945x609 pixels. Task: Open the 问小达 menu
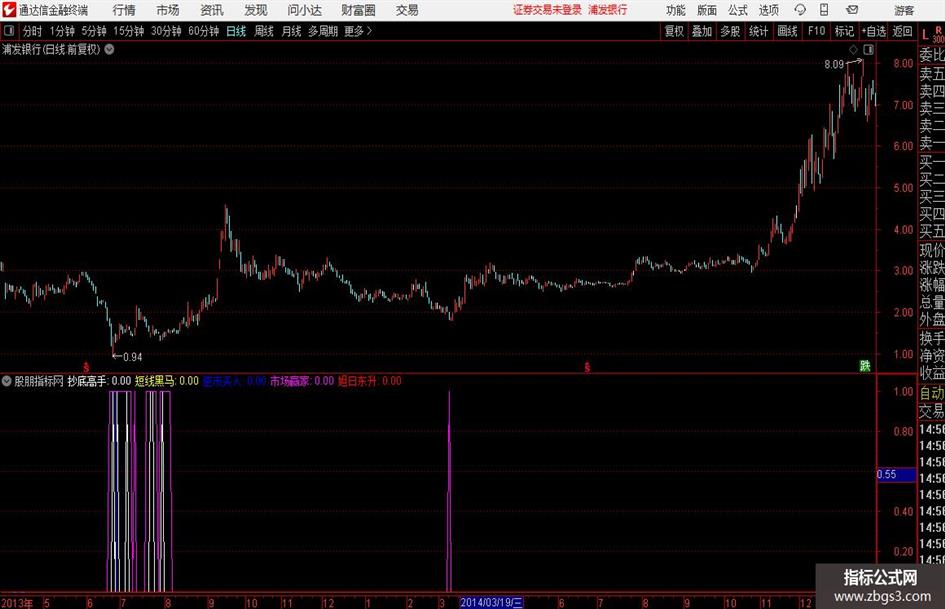[x=304, y=10]
